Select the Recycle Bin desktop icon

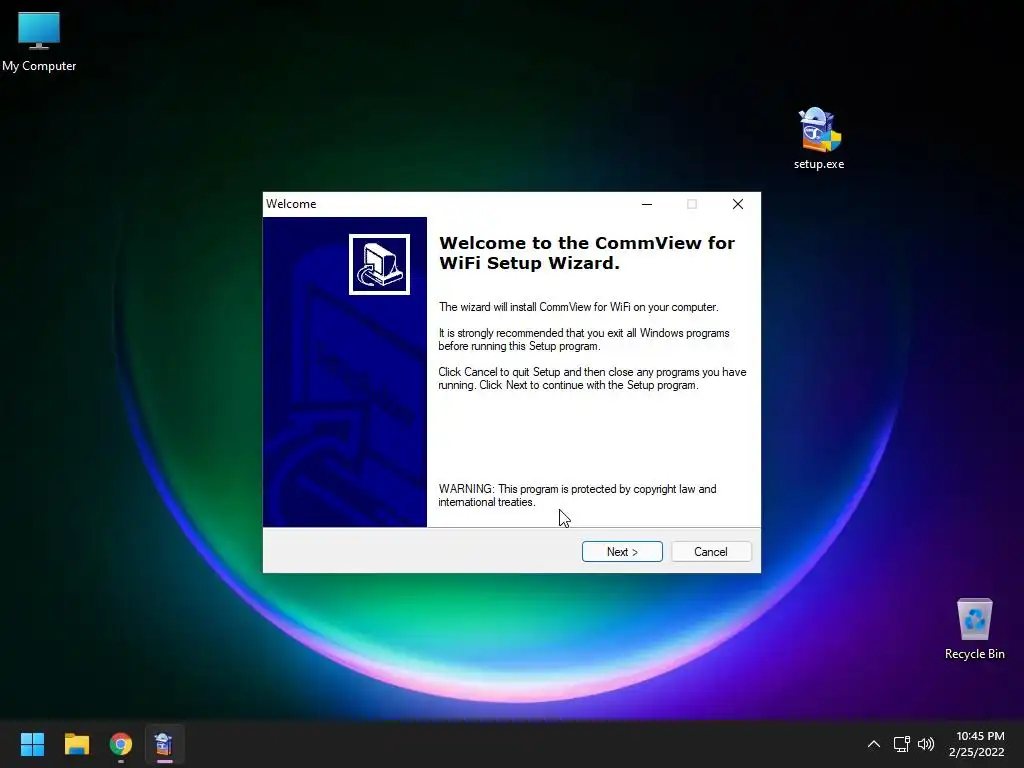pos(974,630)
